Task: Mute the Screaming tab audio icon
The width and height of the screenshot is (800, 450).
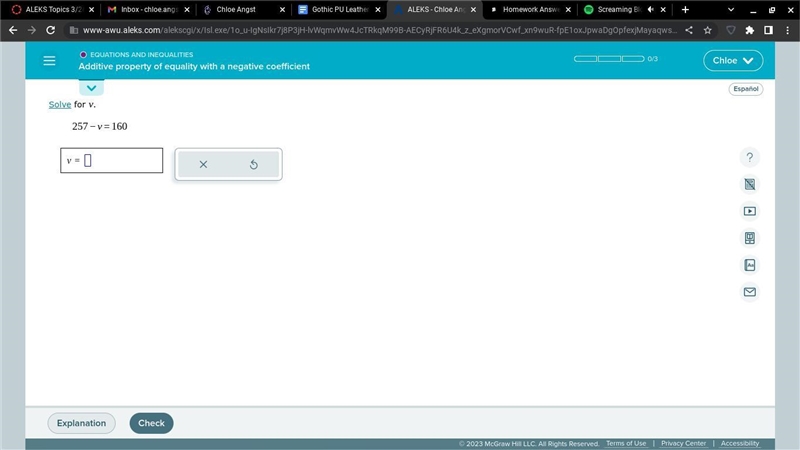Action: pos(651,9)
